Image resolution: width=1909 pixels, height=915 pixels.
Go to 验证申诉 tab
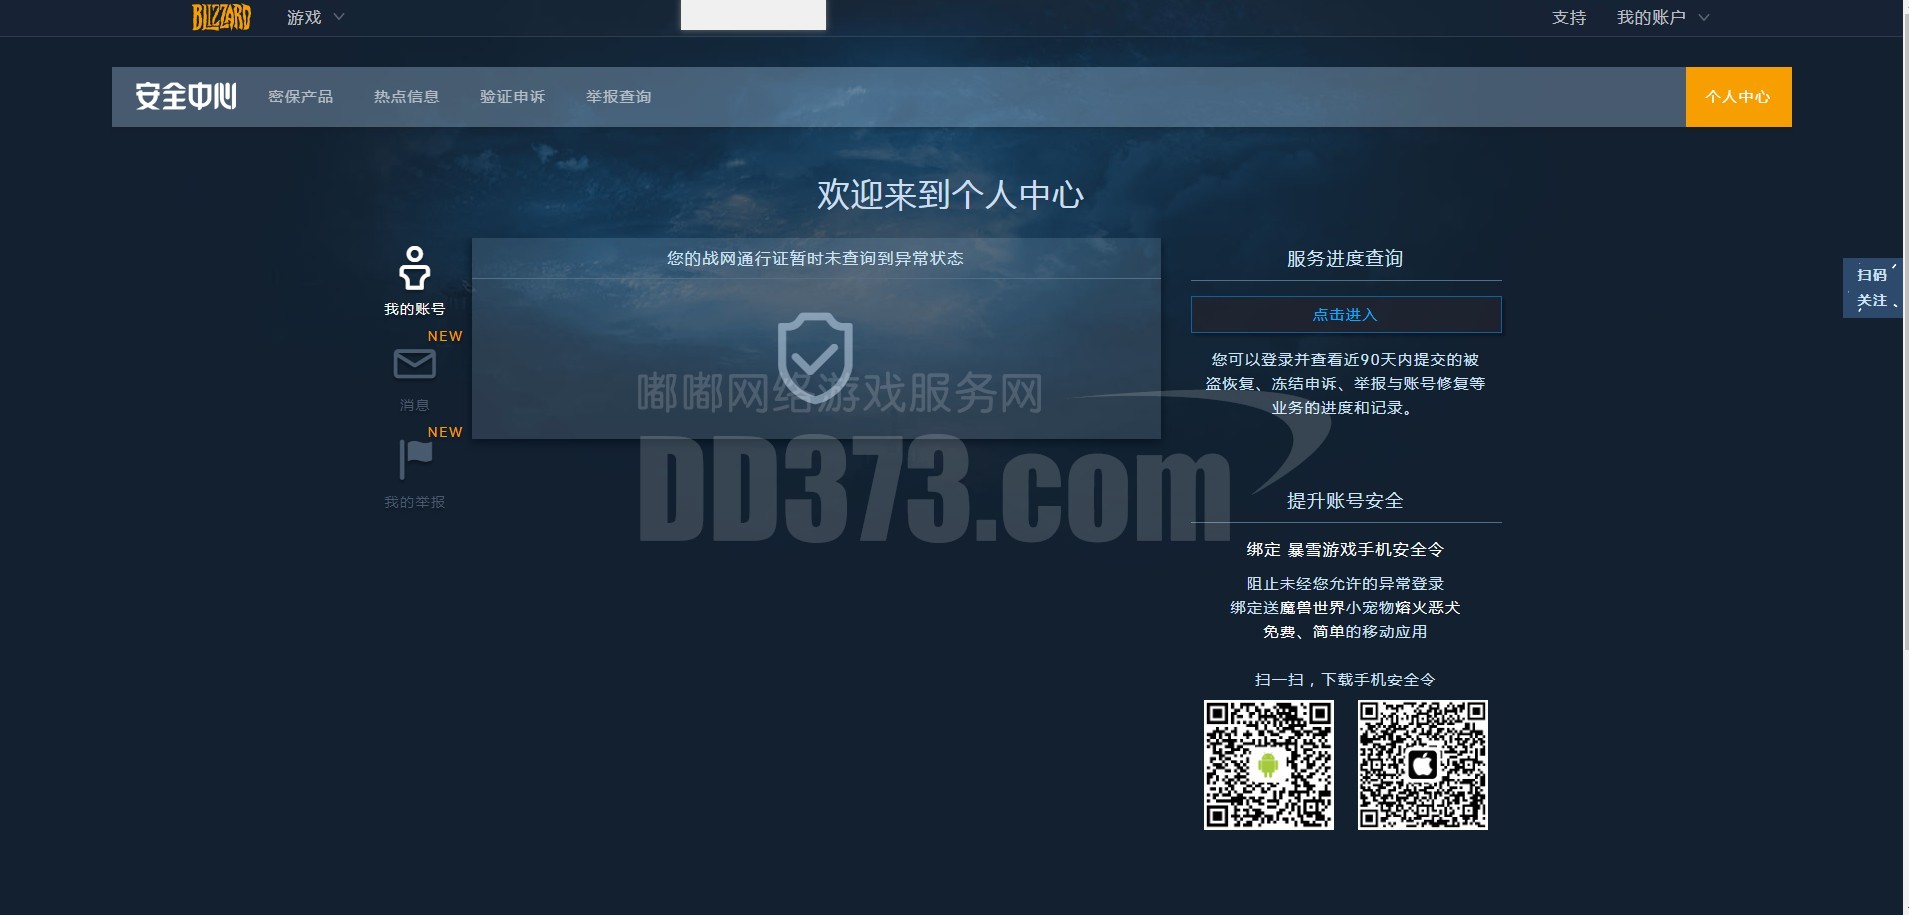[x=512, y=97]
